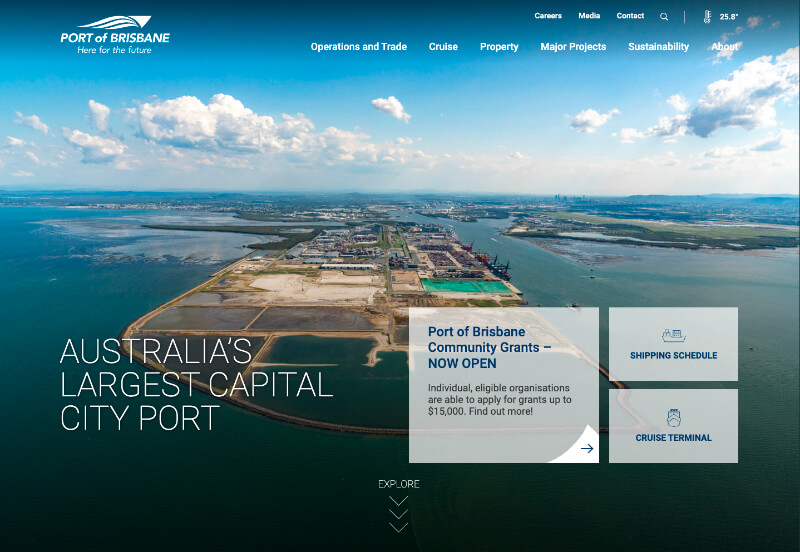Go to the Media page

pos(589,16)
